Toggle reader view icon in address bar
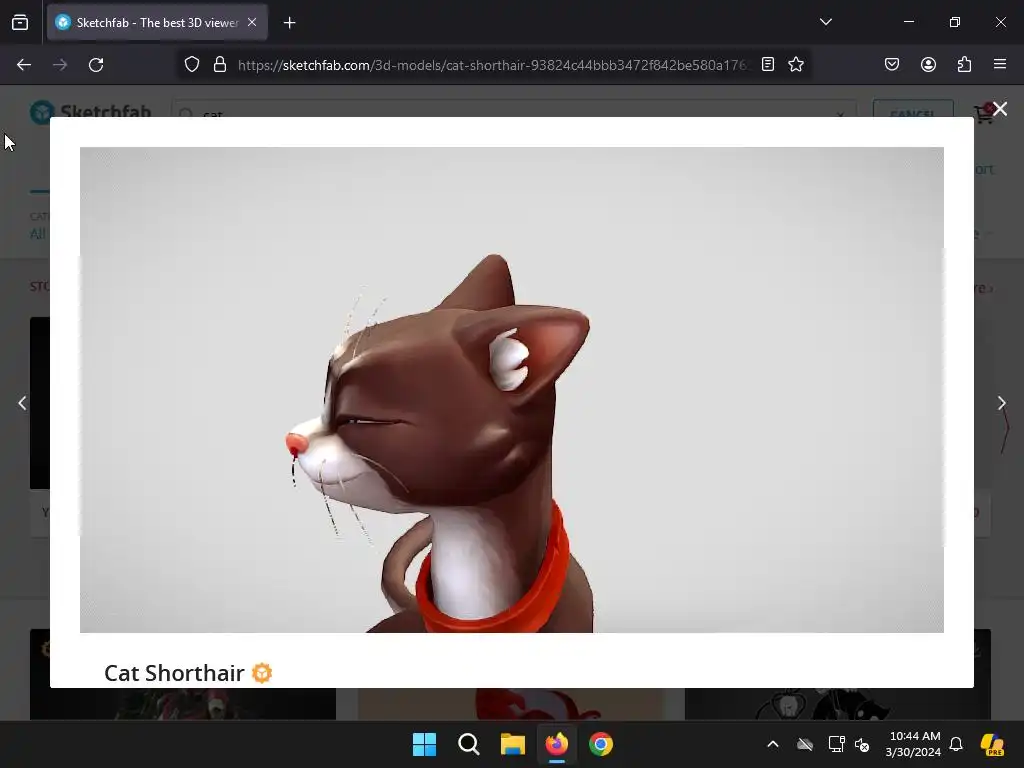The height and width of the screenshot is (768, 1024). pos(768,64)
